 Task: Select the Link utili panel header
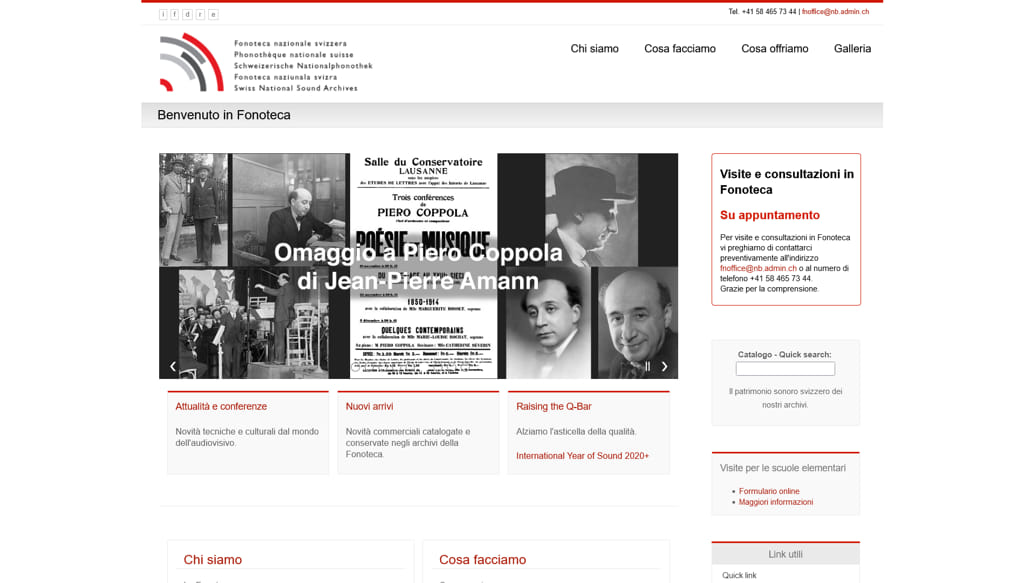tap(786, 554)
